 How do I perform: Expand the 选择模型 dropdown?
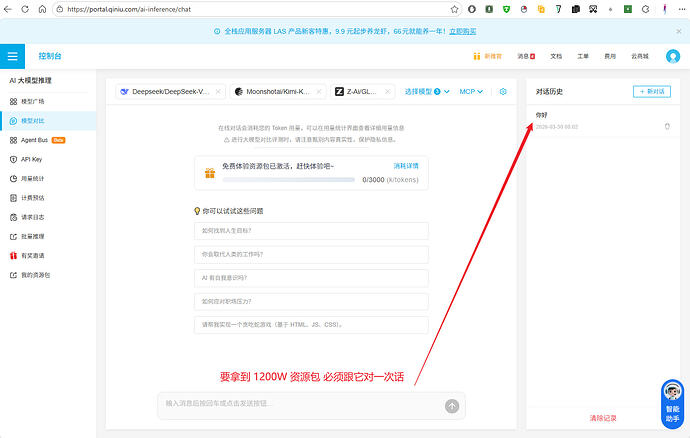428,92
